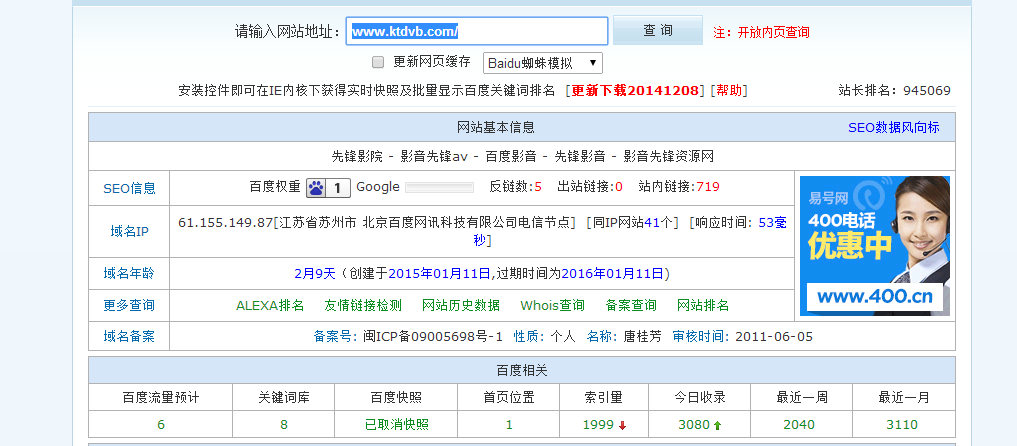Viewport: 1017px width, 446px height.
Task: Click the 今日收录 value 3080
Action: (693, 425)
